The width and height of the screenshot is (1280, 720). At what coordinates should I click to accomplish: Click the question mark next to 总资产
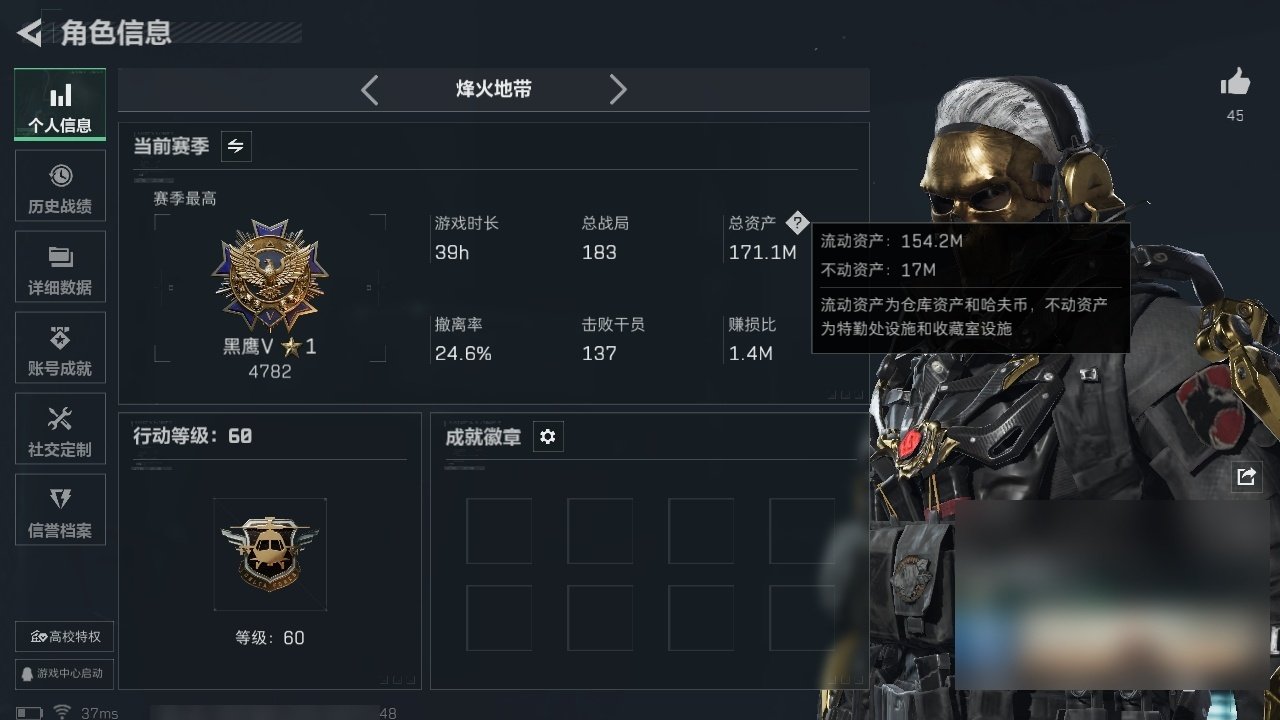tap(796, 222)
